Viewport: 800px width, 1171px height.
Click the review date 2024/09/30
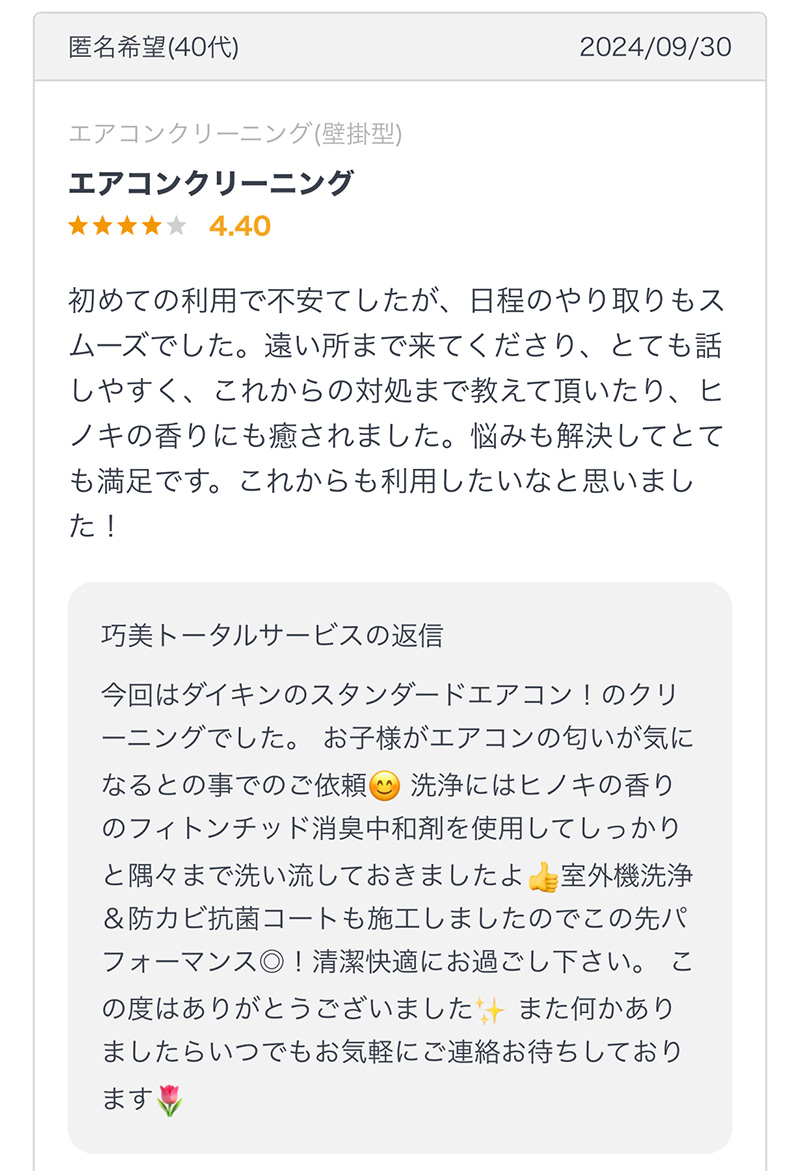point(655,47)
